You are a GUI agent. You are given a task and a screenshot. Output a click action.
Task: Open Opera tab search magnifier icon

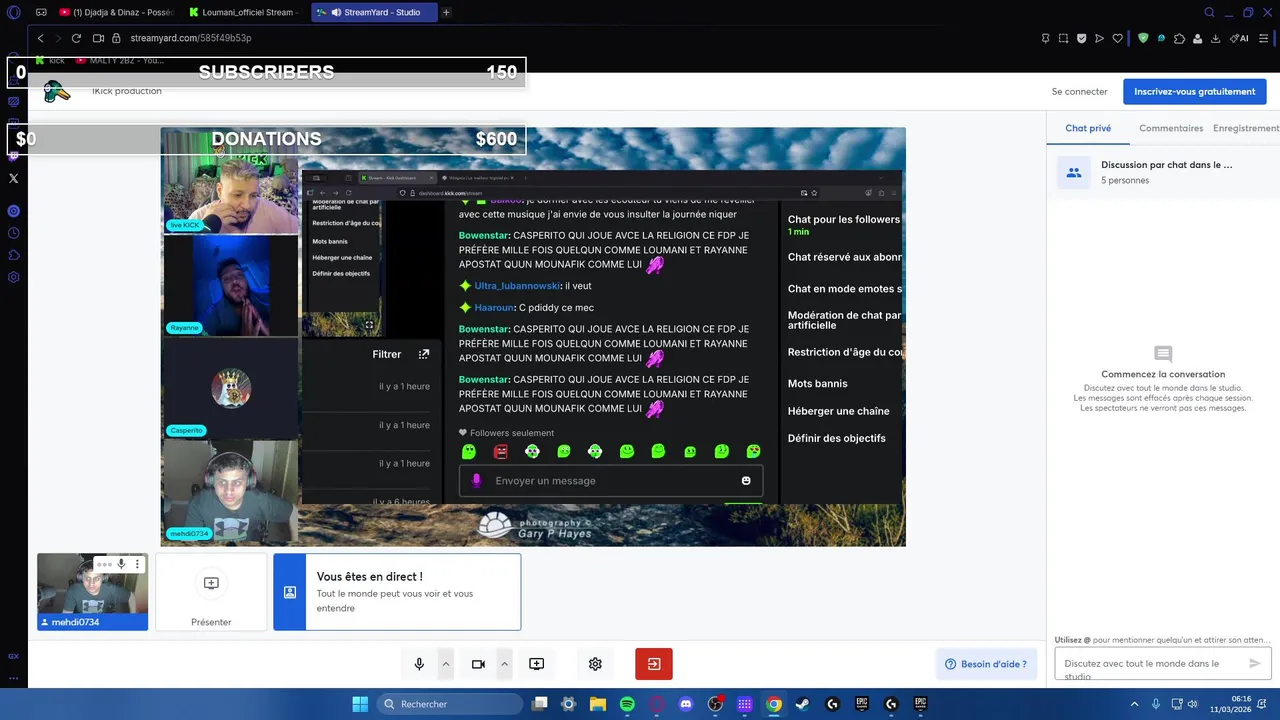click(1209, 12)
